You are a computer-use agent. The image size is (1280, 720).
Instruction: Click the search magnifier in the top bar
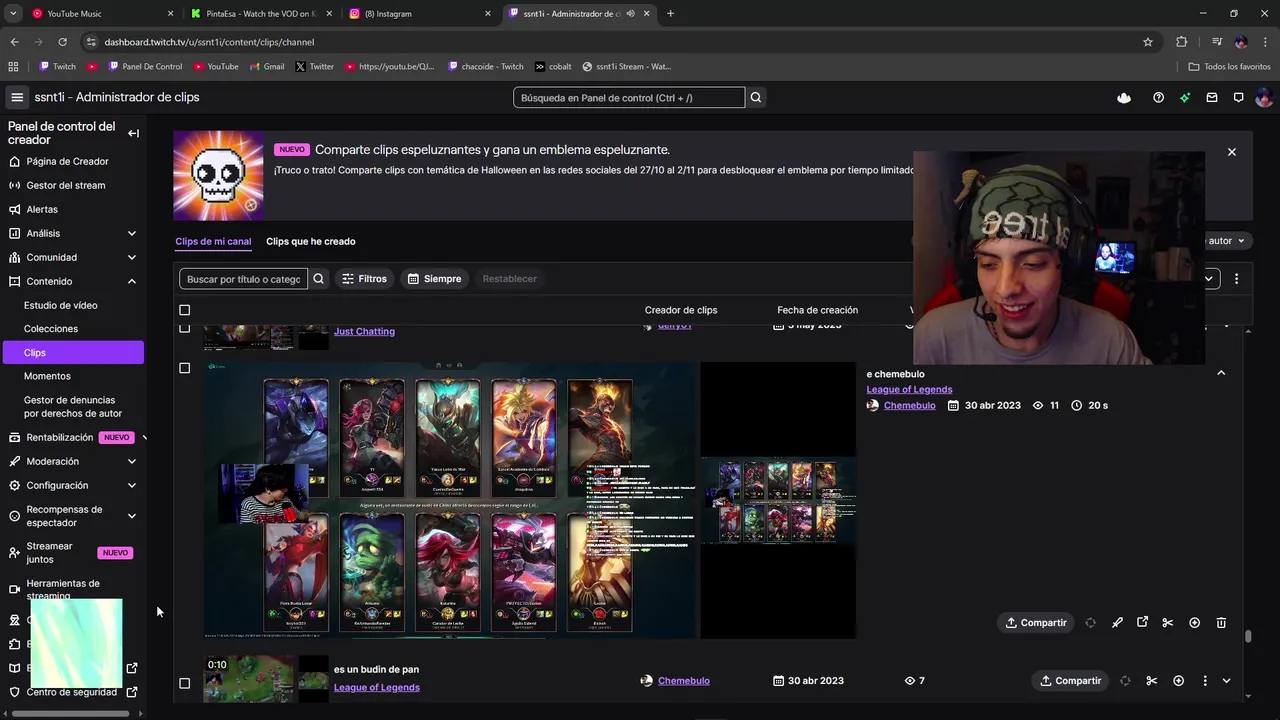[x=756, y=97]
